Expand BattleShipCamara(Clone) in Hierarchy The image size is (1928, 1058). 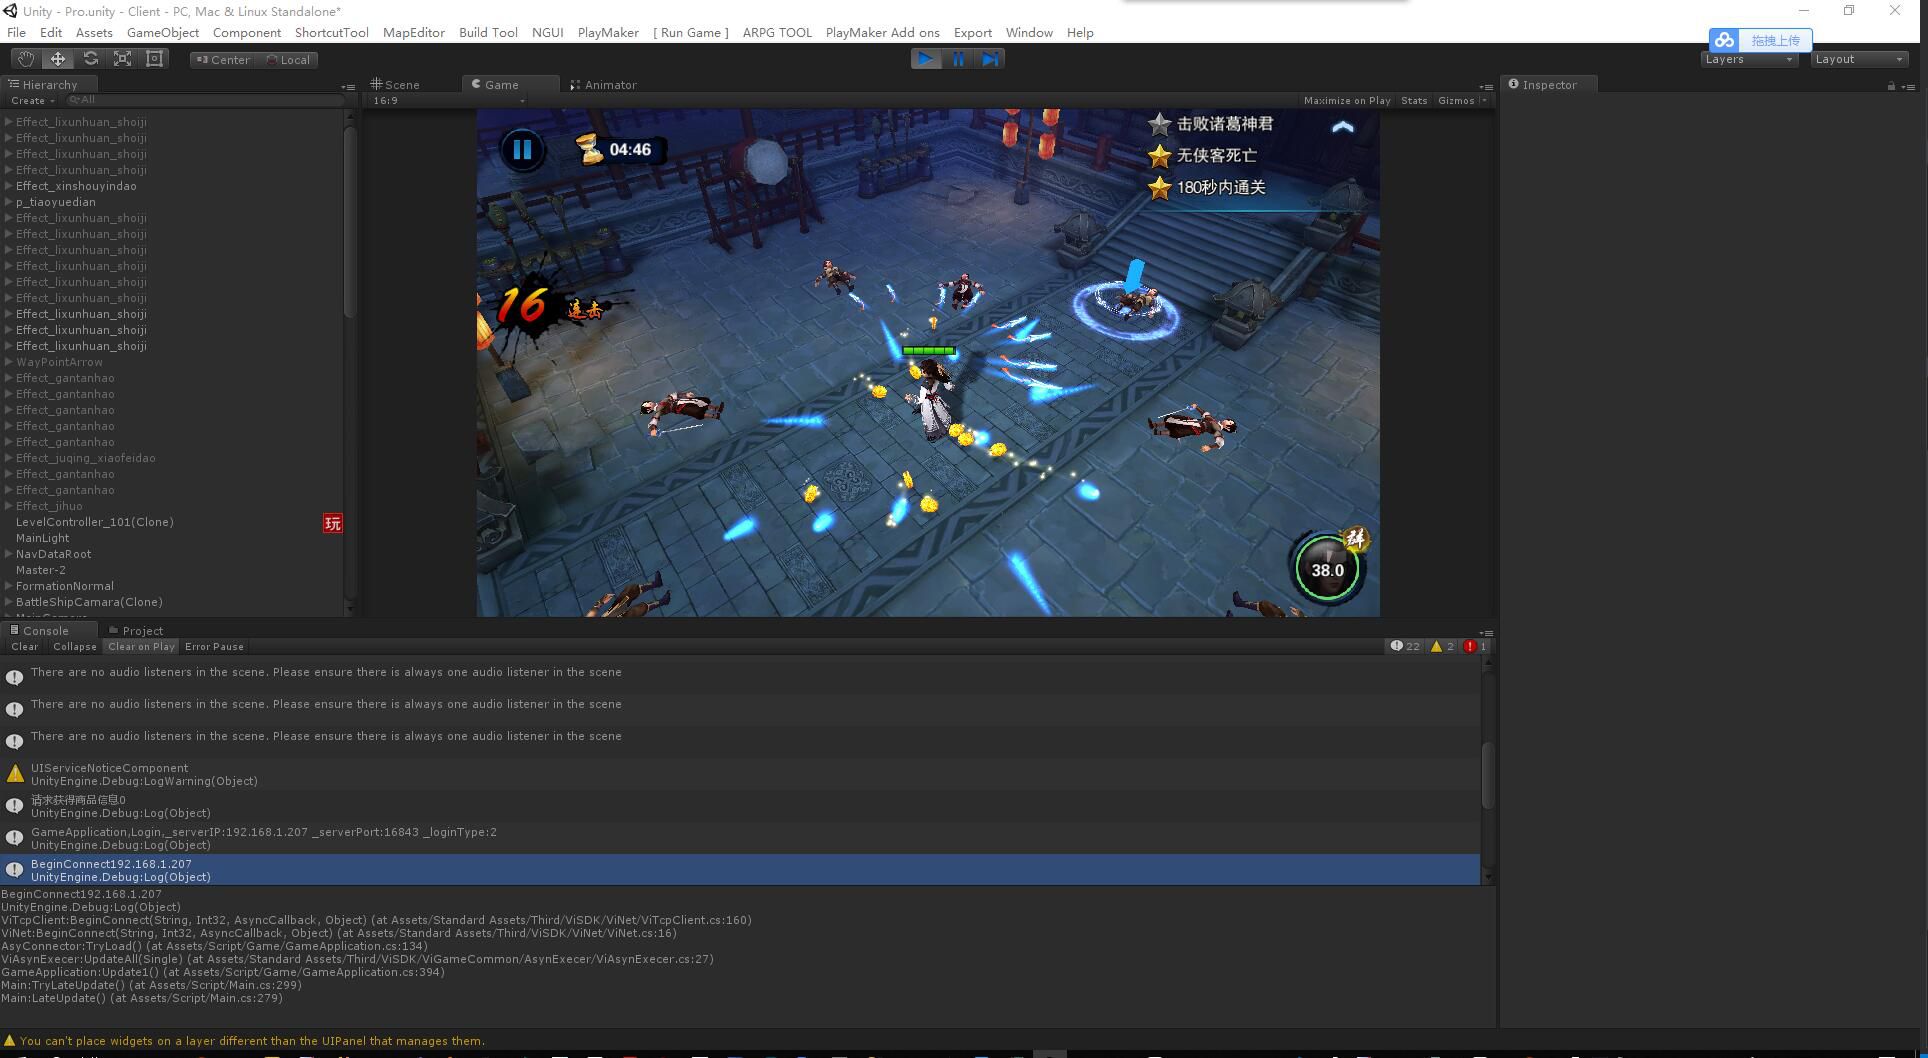[x=9, y=602]
